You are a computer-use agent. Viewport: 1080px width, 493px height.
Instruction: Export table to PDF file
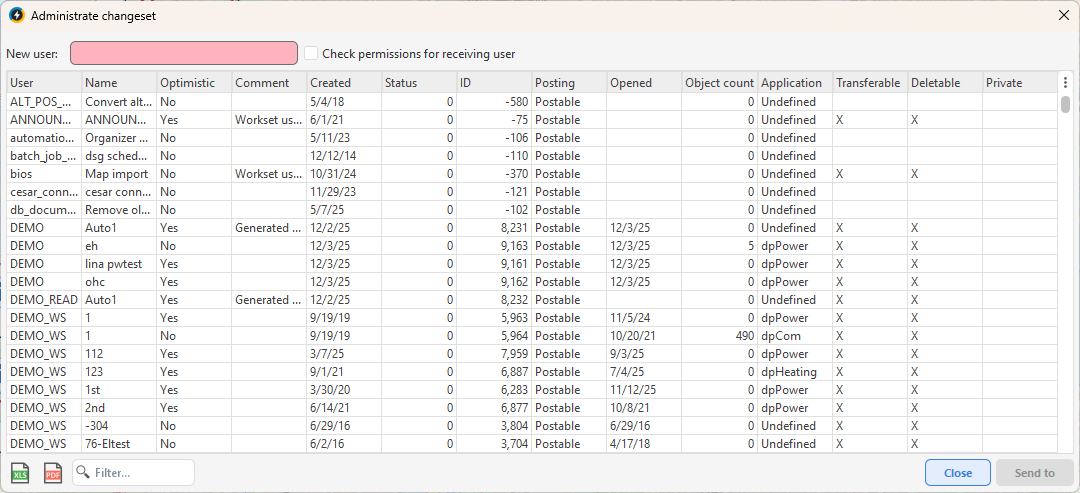(x=52, y=473)
